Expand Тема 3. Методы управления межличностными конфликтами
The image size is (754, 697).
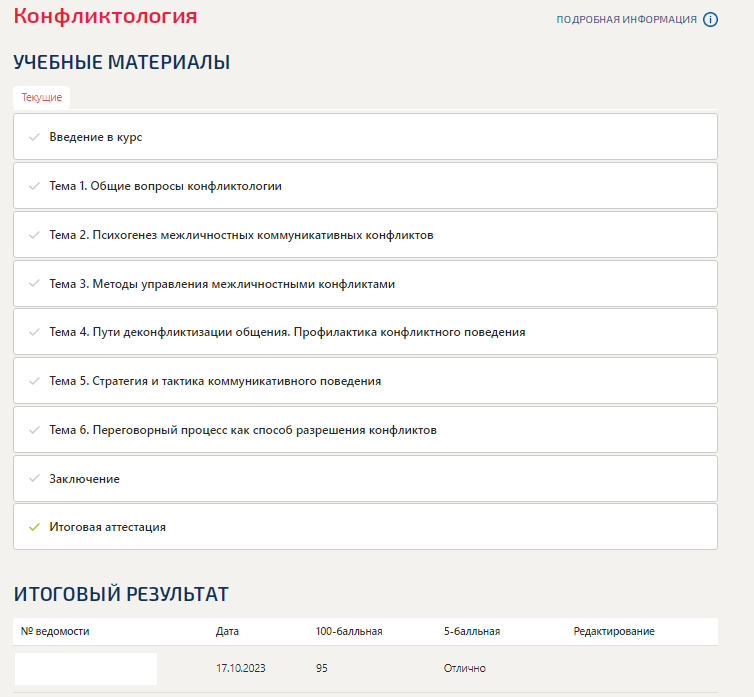point(365,284)
